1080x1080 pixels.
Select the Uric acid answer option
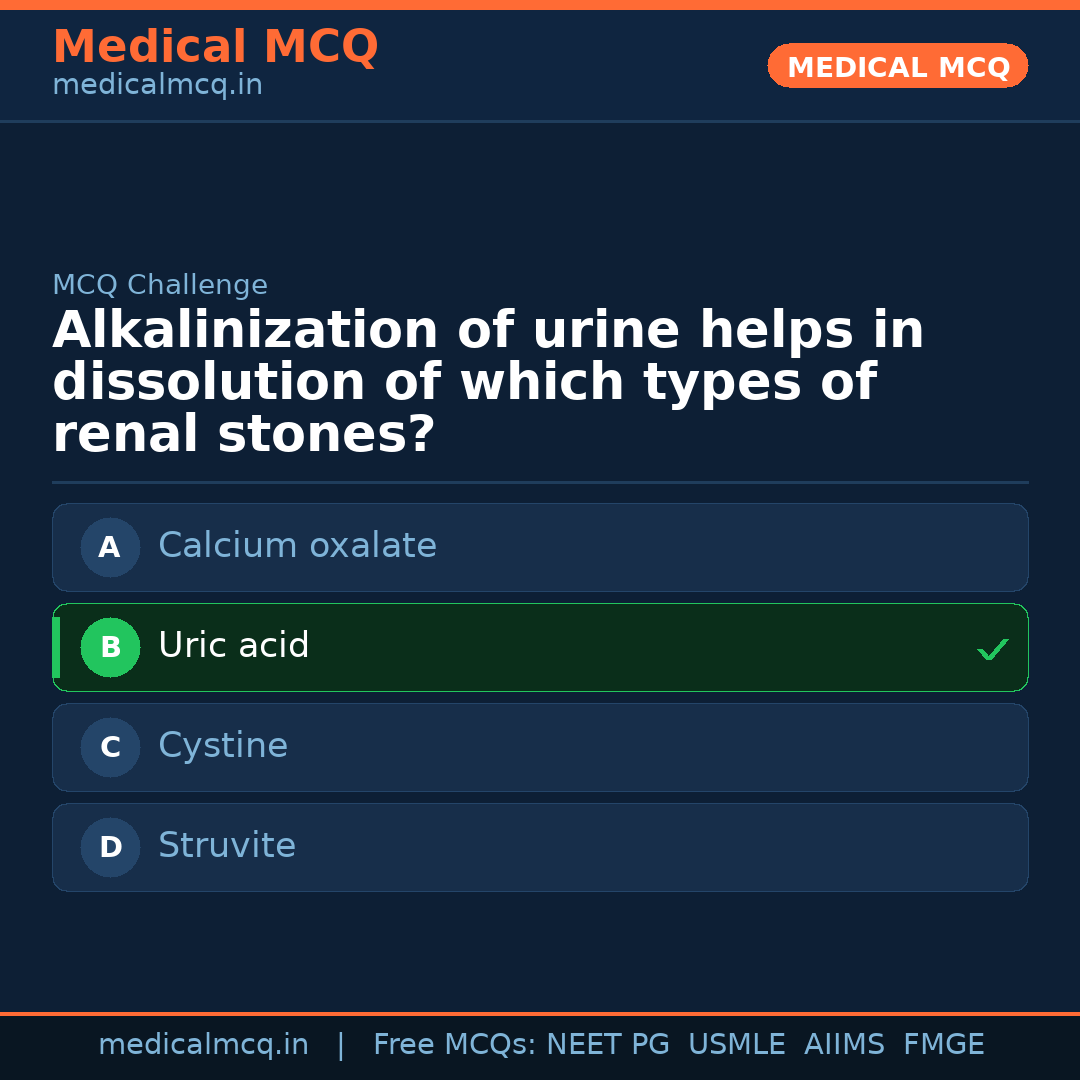click(x=540, y=647)
